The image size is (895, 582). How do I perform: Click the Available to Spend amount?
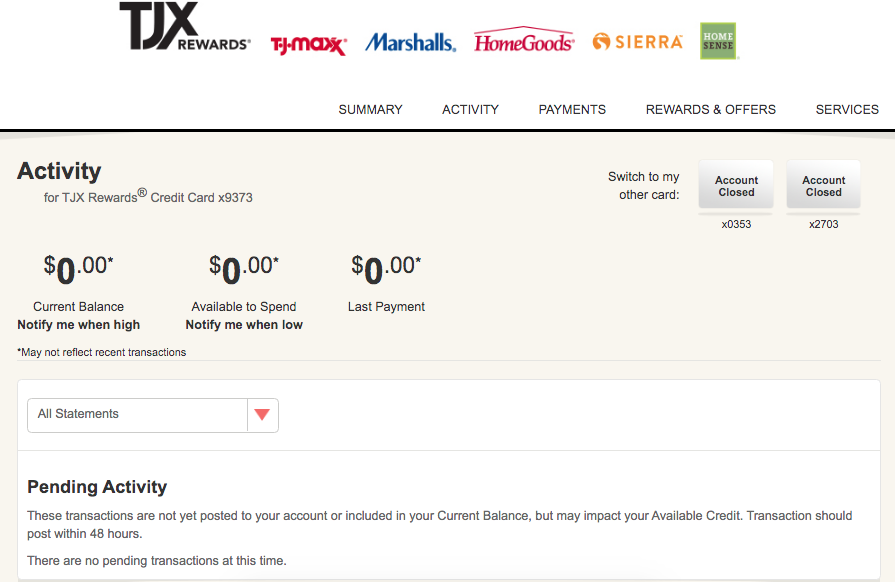pyautogui.click(x=244, y=269)
